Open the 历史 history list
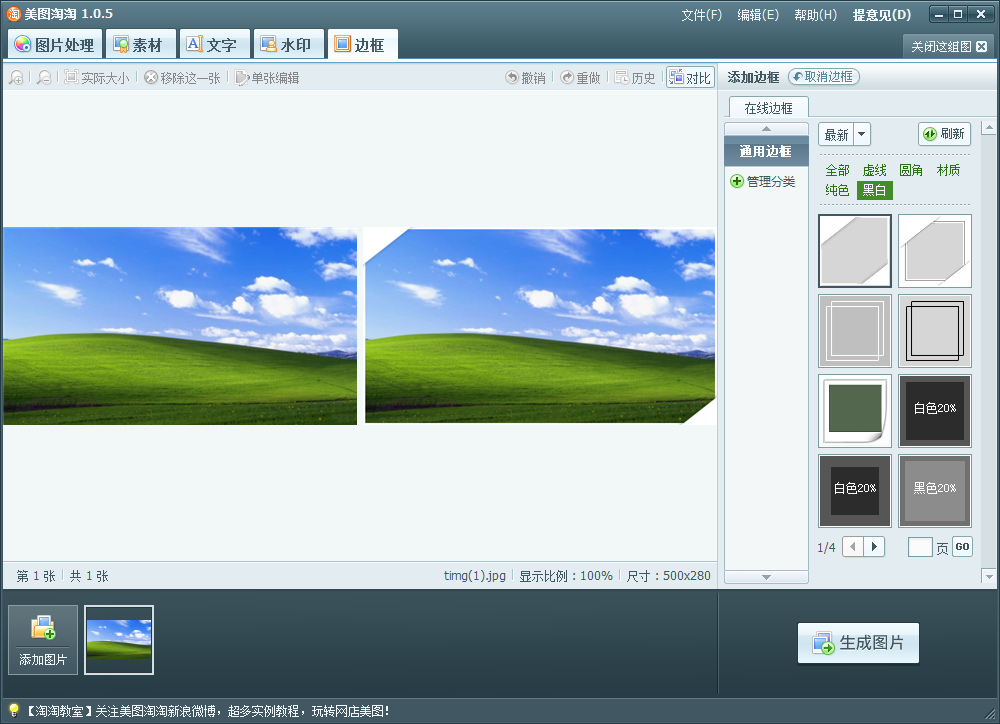1000x724 pixels. tap(635, 78)
